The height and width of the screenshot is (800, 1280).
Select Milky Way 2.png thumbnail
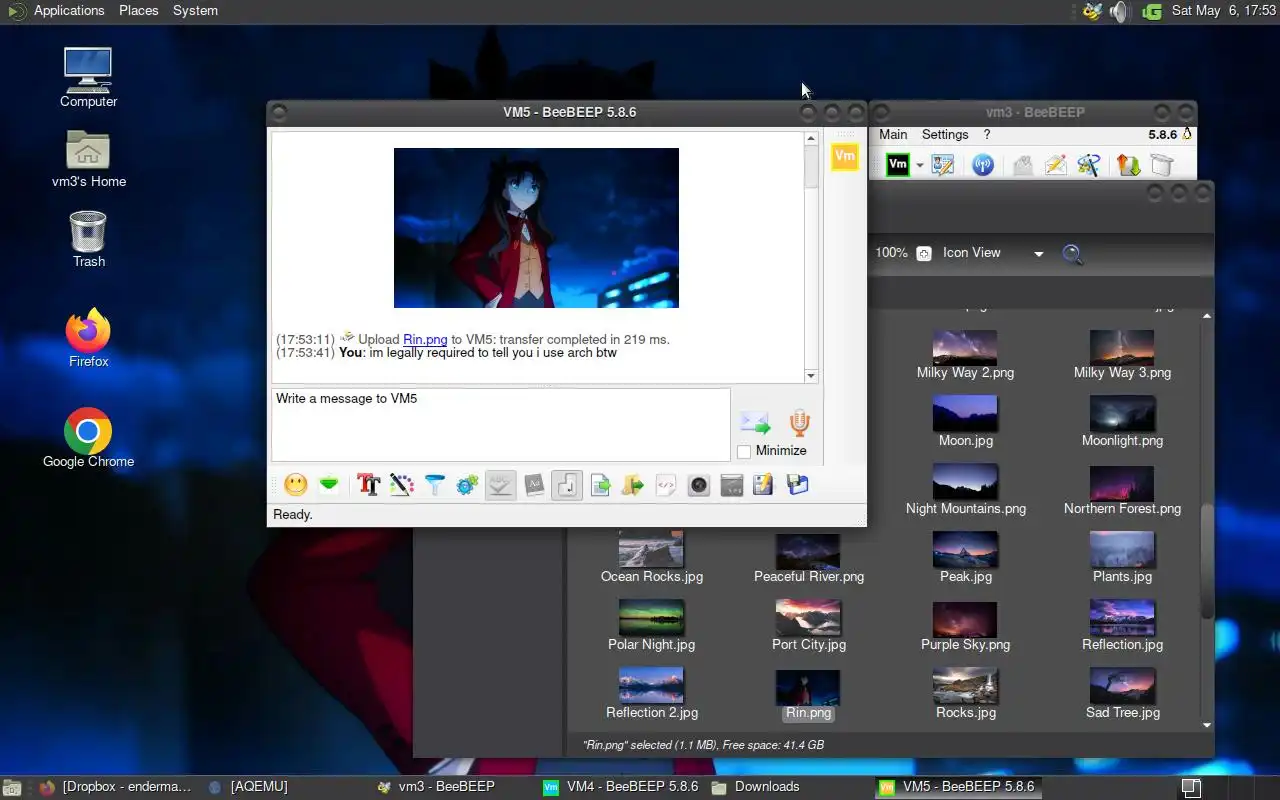click(x=965, y=347)
